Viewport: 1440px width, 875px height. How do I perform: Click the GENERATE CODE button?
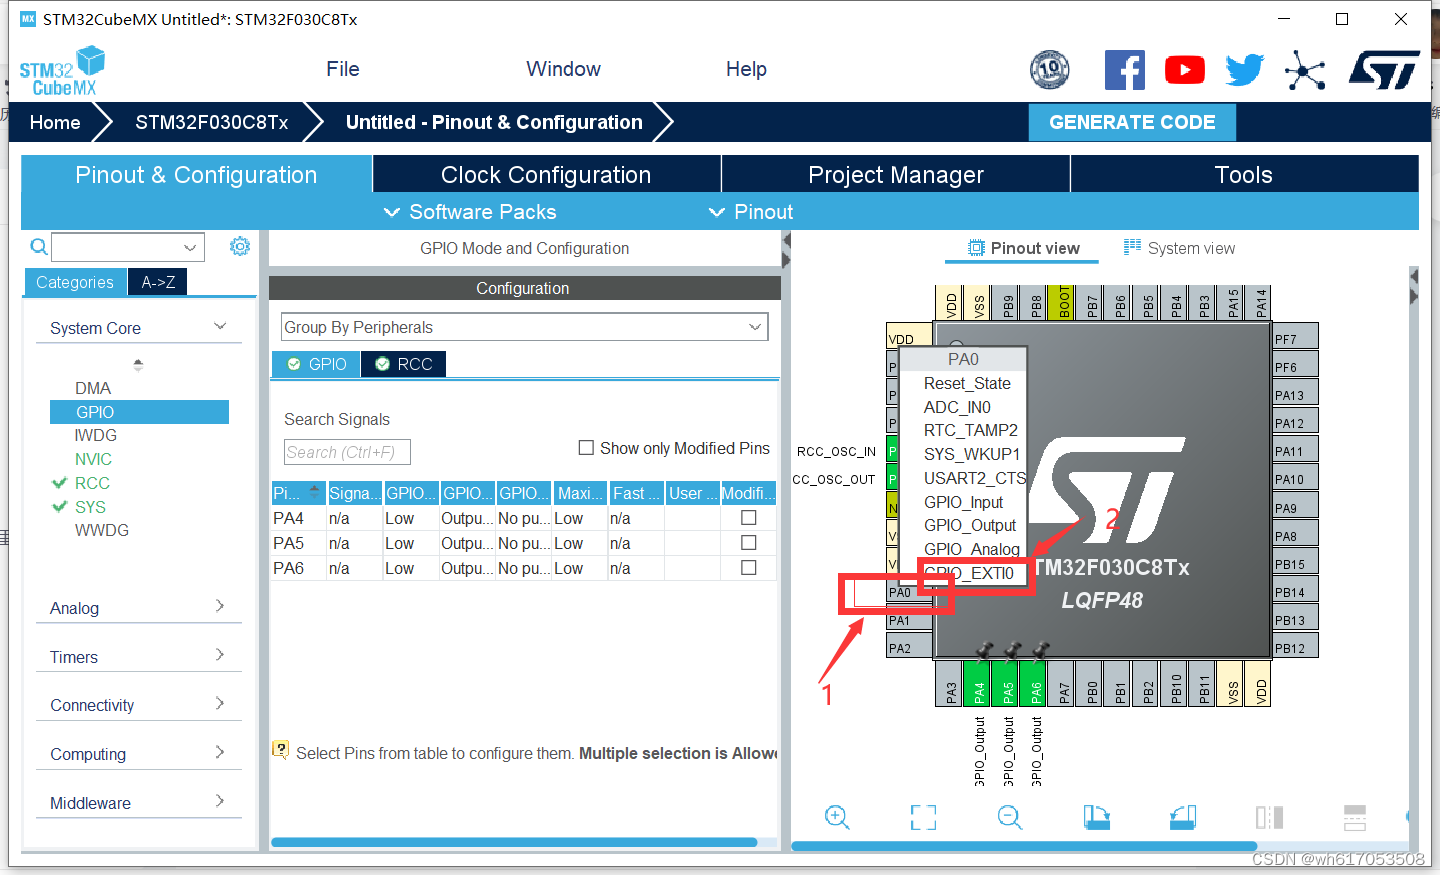[x=1132, y=122]
